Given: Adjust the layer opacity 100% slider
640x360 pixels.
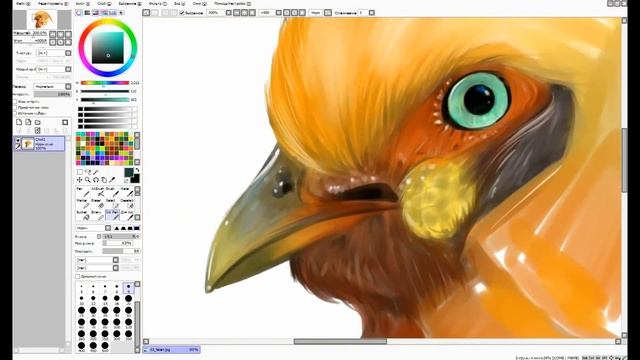Looking at the screenshot, I should (52, 94).
